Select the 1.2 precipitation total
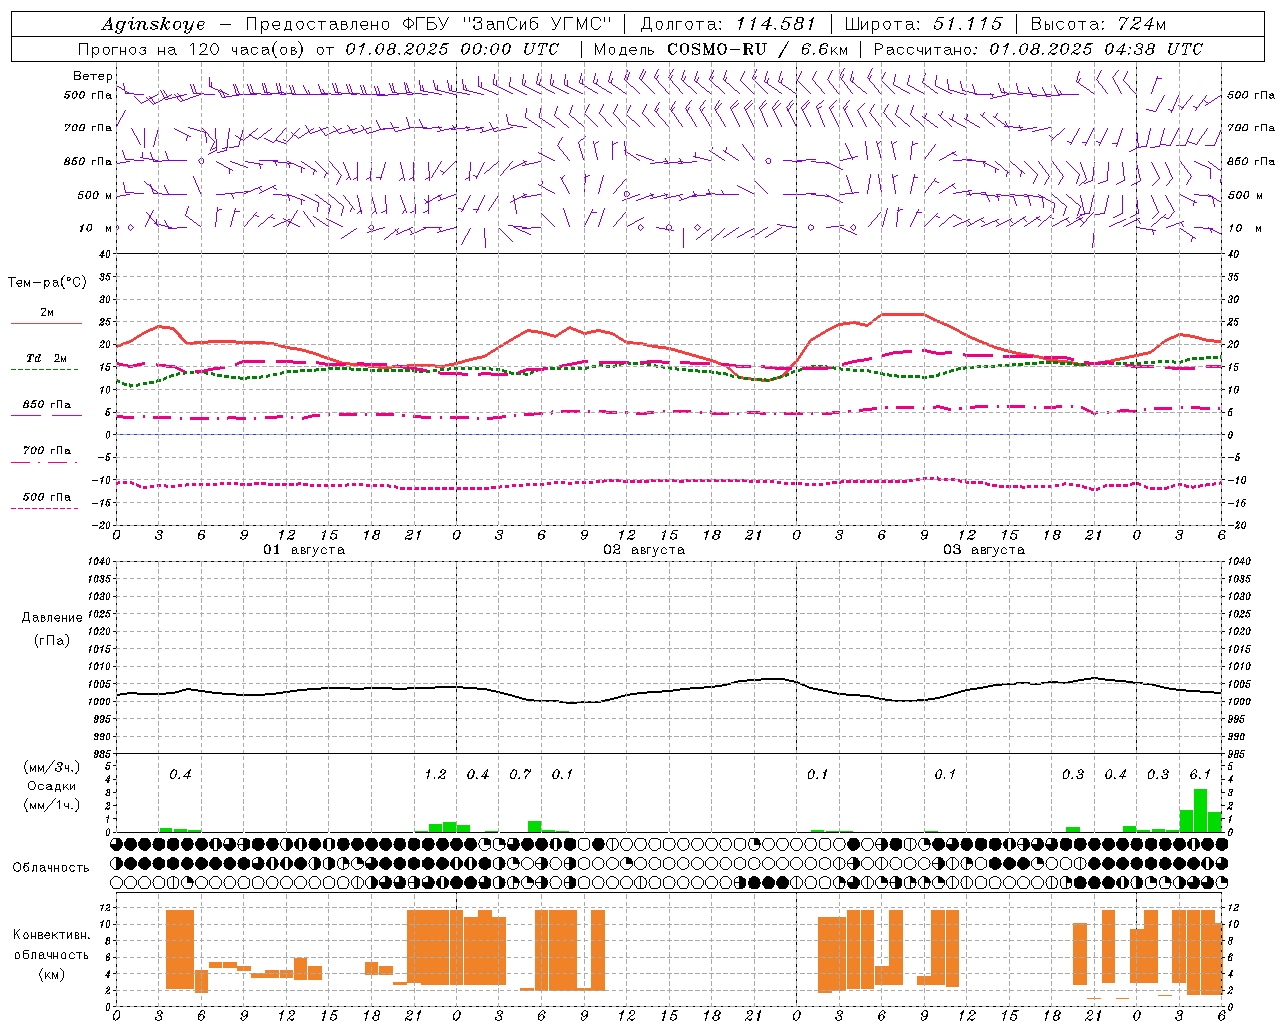Screen dimensions: 1280x1024 tap(435, 774)
